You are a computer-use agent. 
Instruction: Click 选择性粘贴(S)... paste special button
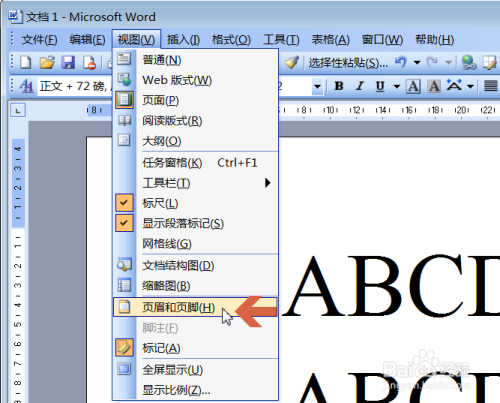[348, 63]
